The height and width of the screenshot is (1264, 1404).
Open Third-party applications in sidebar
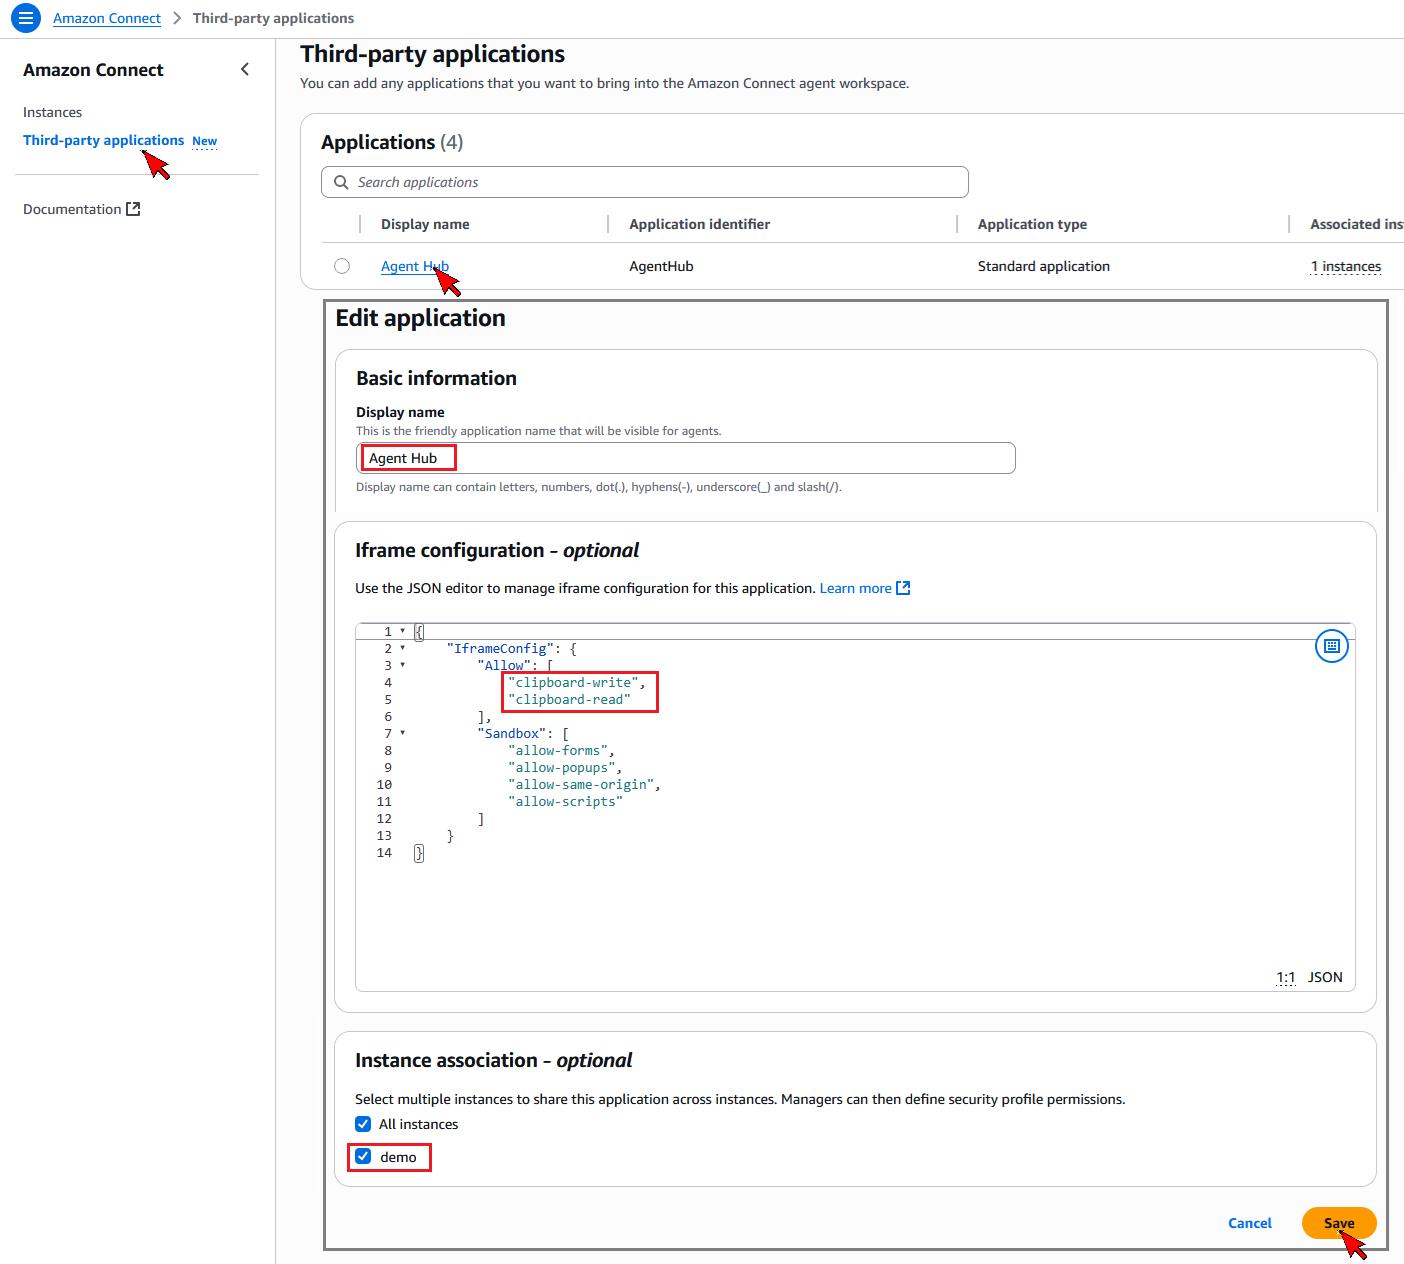click(103, 140)
